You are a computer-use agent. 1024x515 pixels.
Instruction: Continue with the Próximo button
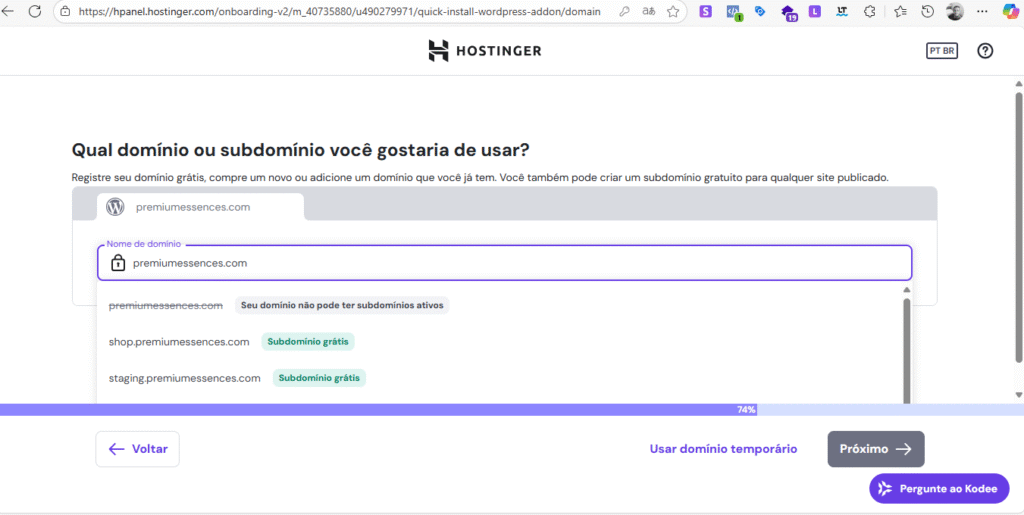click(x=876, y=449)
